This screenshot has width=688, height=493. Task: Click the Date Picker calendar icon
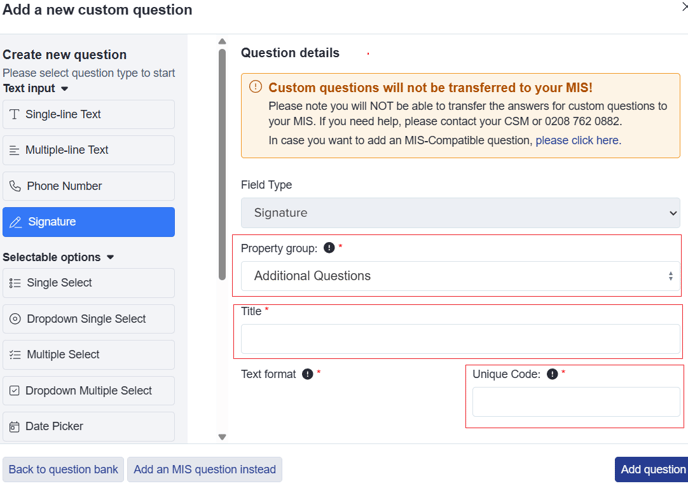pos(14,427)
